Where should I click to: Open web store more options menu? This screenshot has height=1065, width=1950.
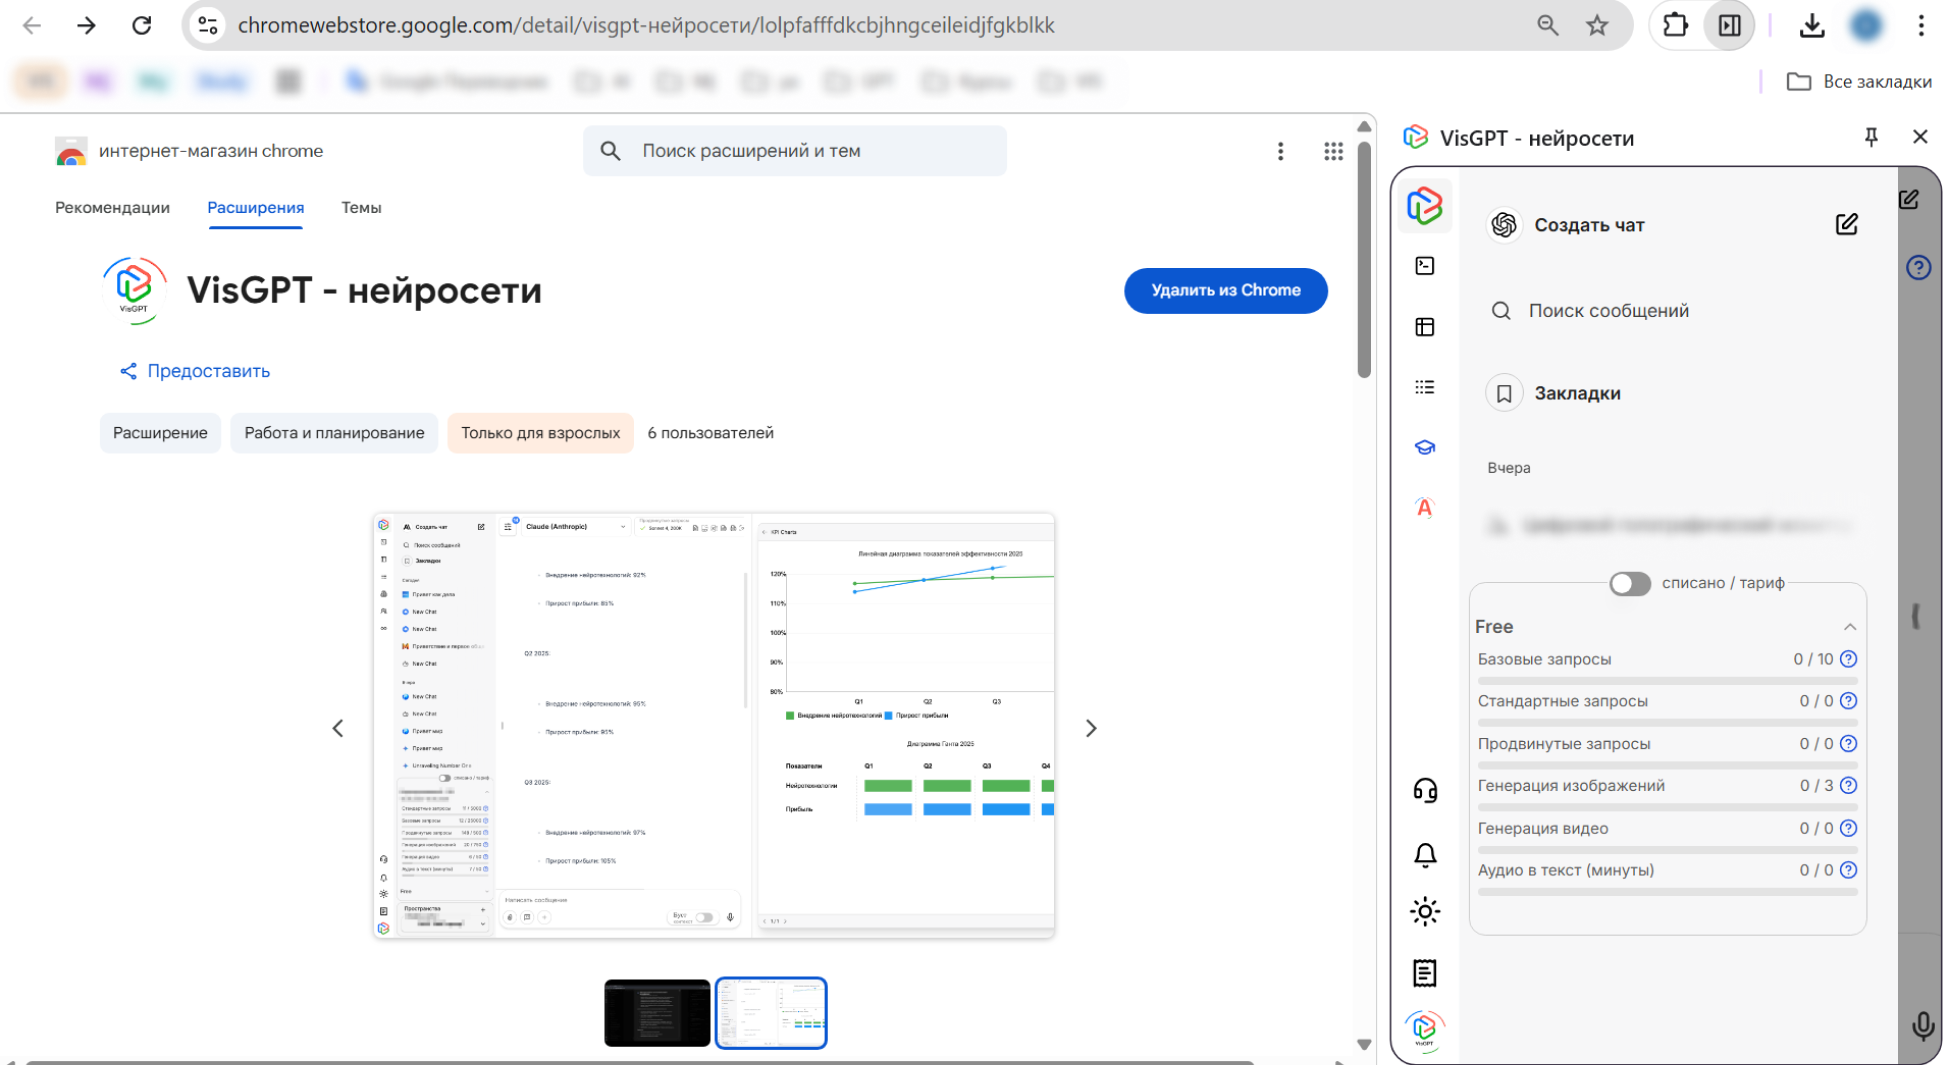click(x=1280, y=151)
